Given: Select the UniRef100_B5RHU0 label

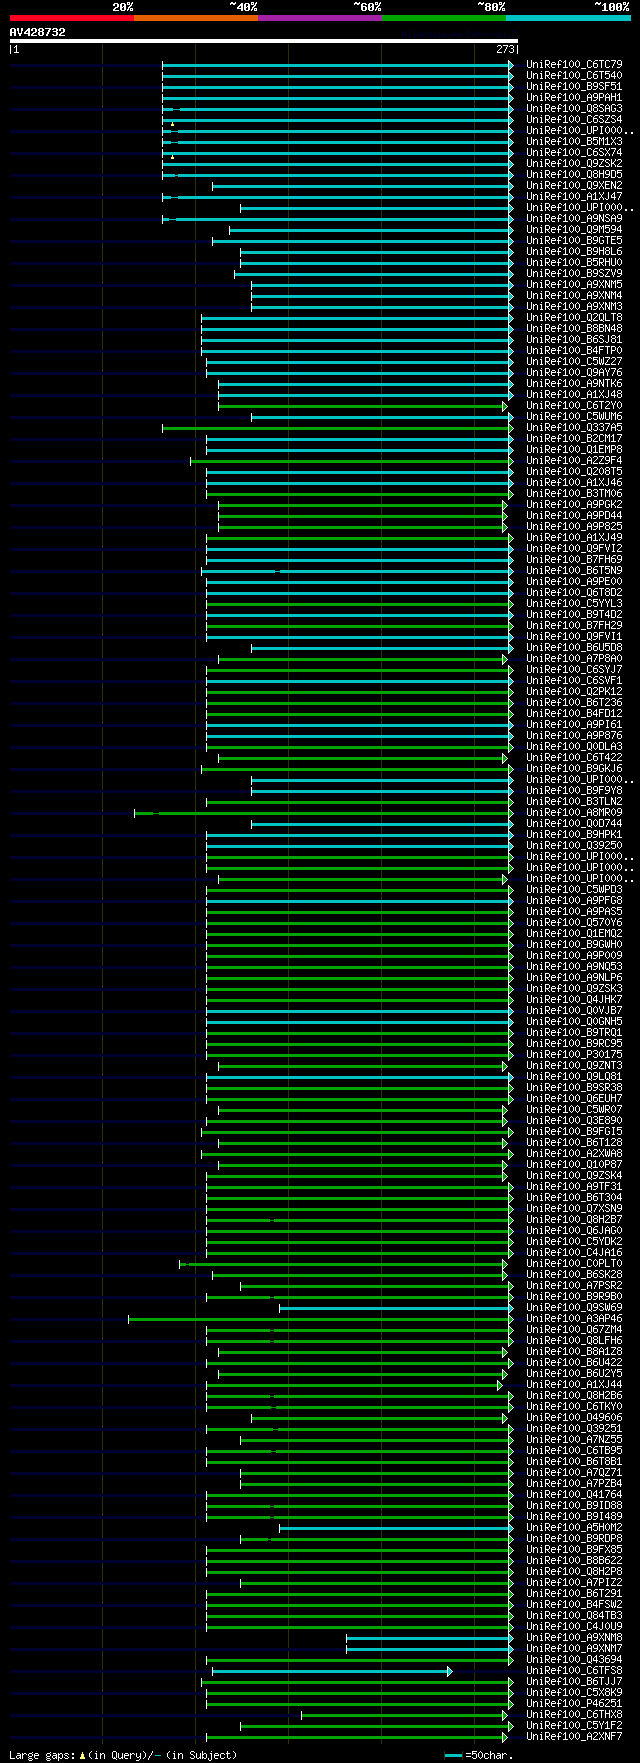Looking at the screenshot, I should click(x=574, y=263).
